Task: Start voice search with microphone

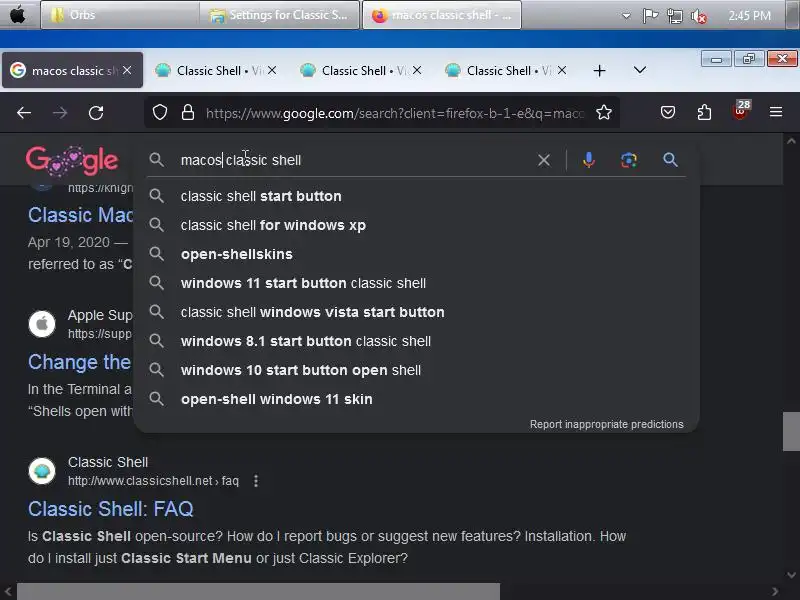Action: pyautogui.click(x=588, y=160)
